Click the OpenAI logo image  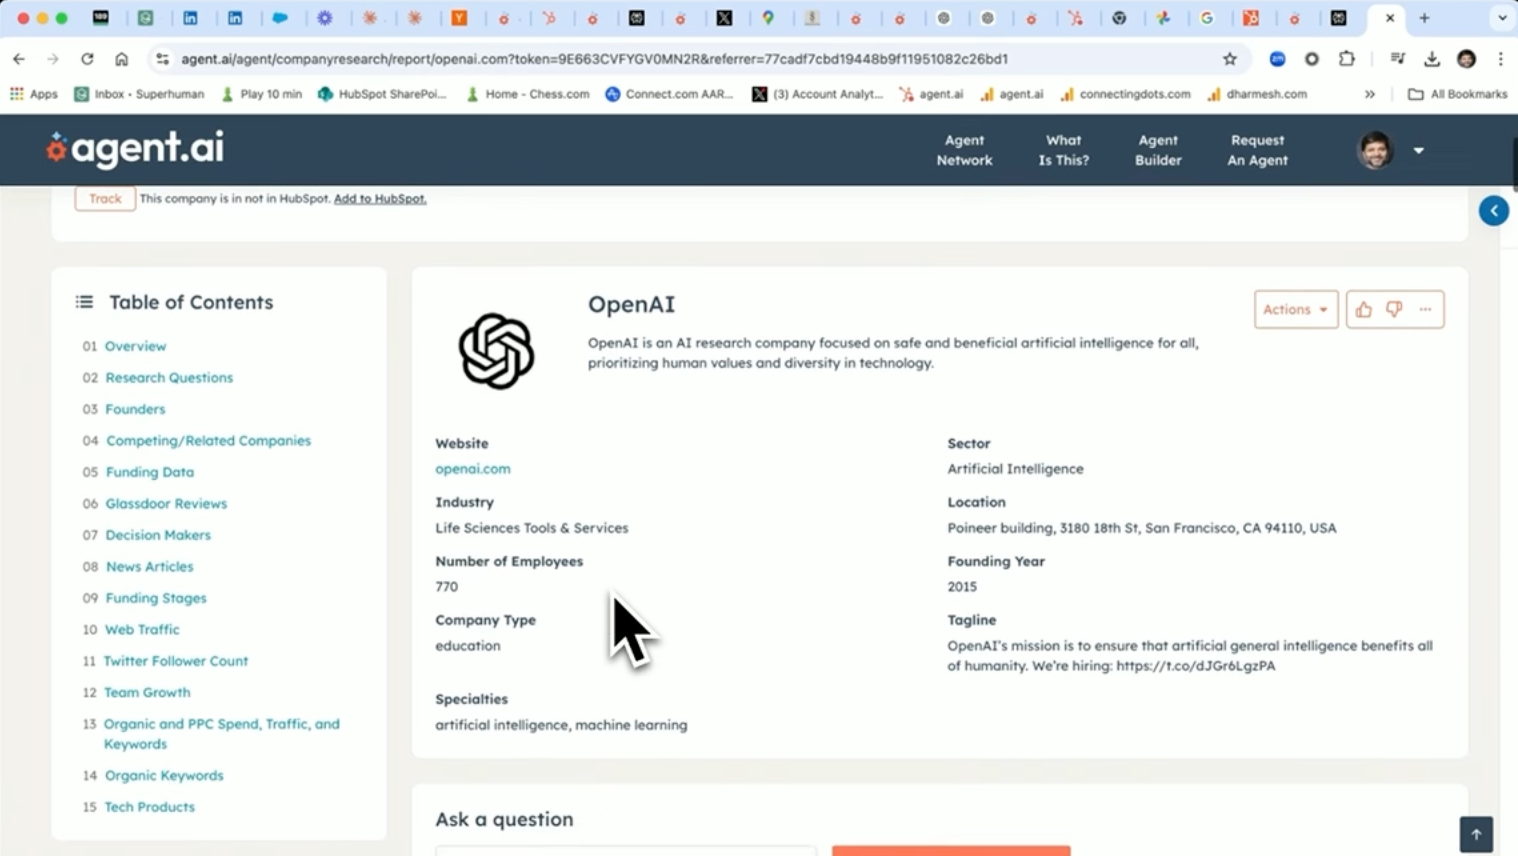(x=496, y=351)
